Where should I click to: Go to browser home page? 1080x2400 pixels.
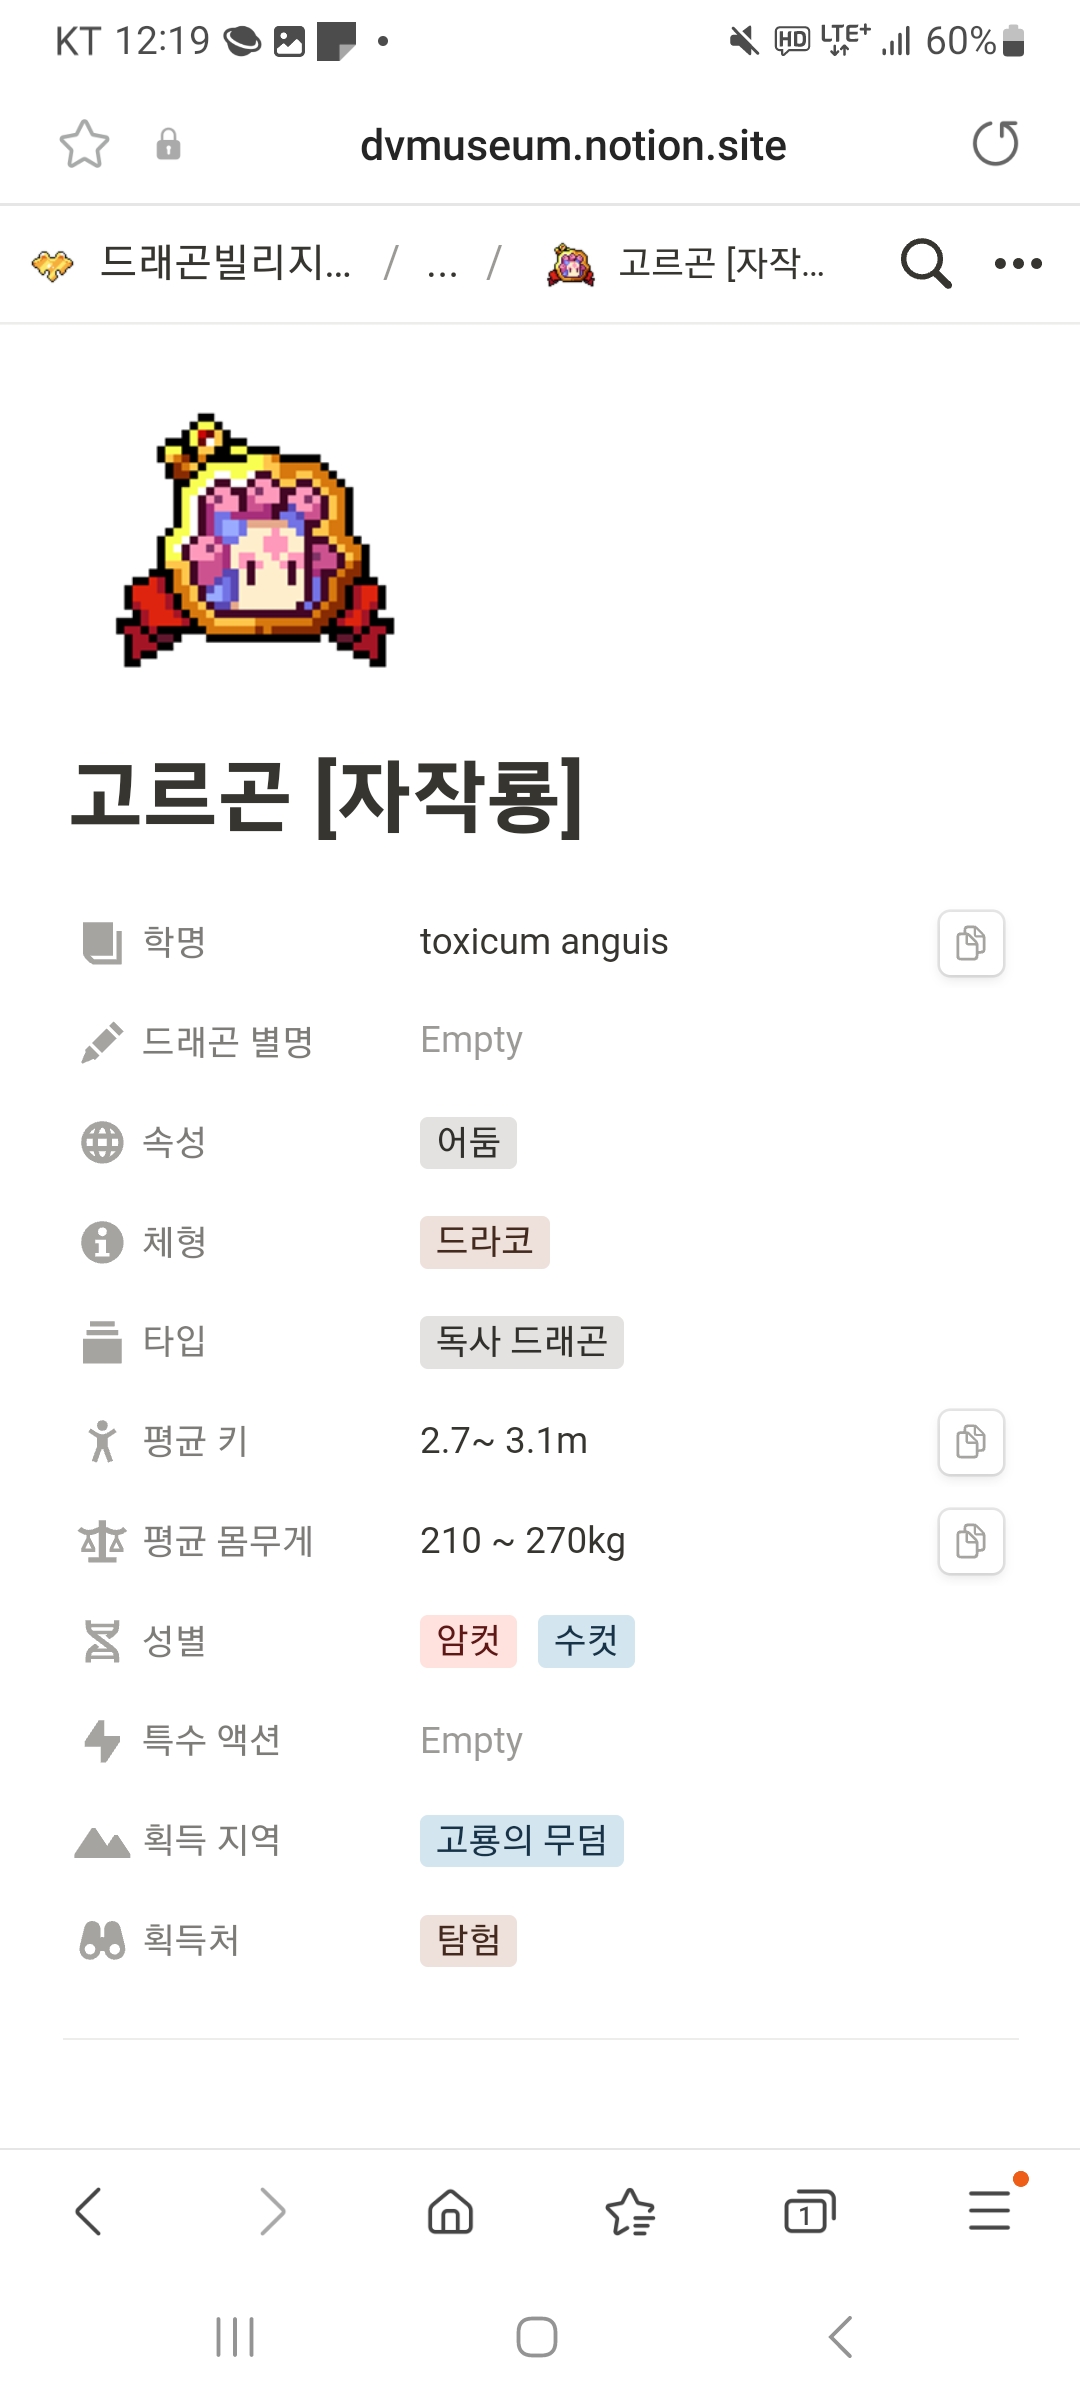(450, 2211)
